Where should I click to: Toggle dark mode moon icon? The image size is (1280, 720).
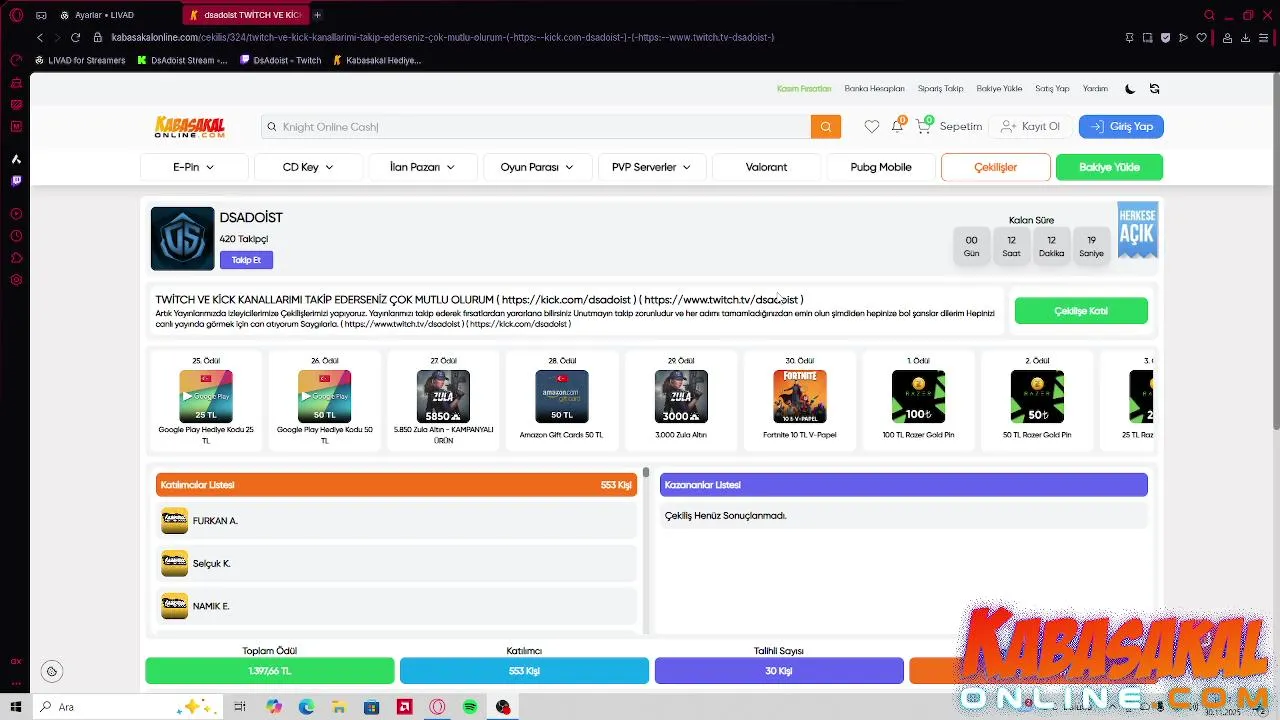1130,89
